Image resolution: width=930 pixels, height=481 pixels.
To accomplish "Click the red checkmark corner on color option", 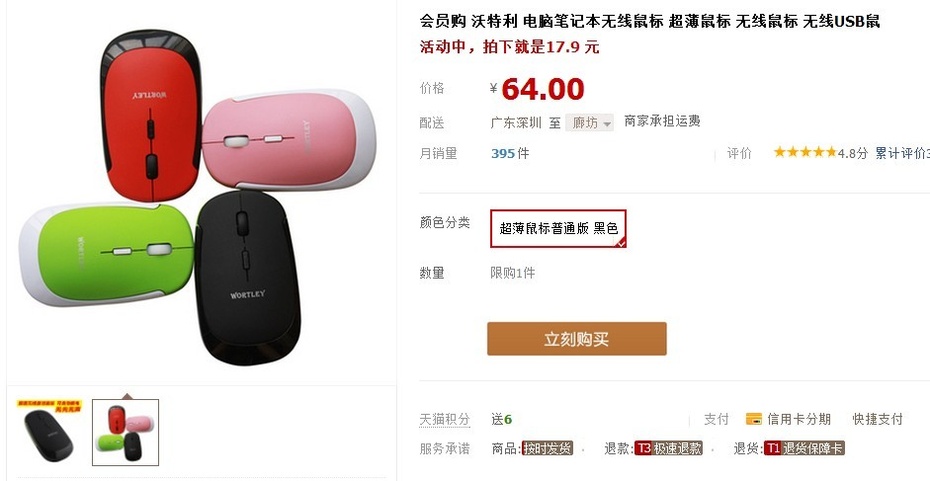I will click(x=621, y=243).
